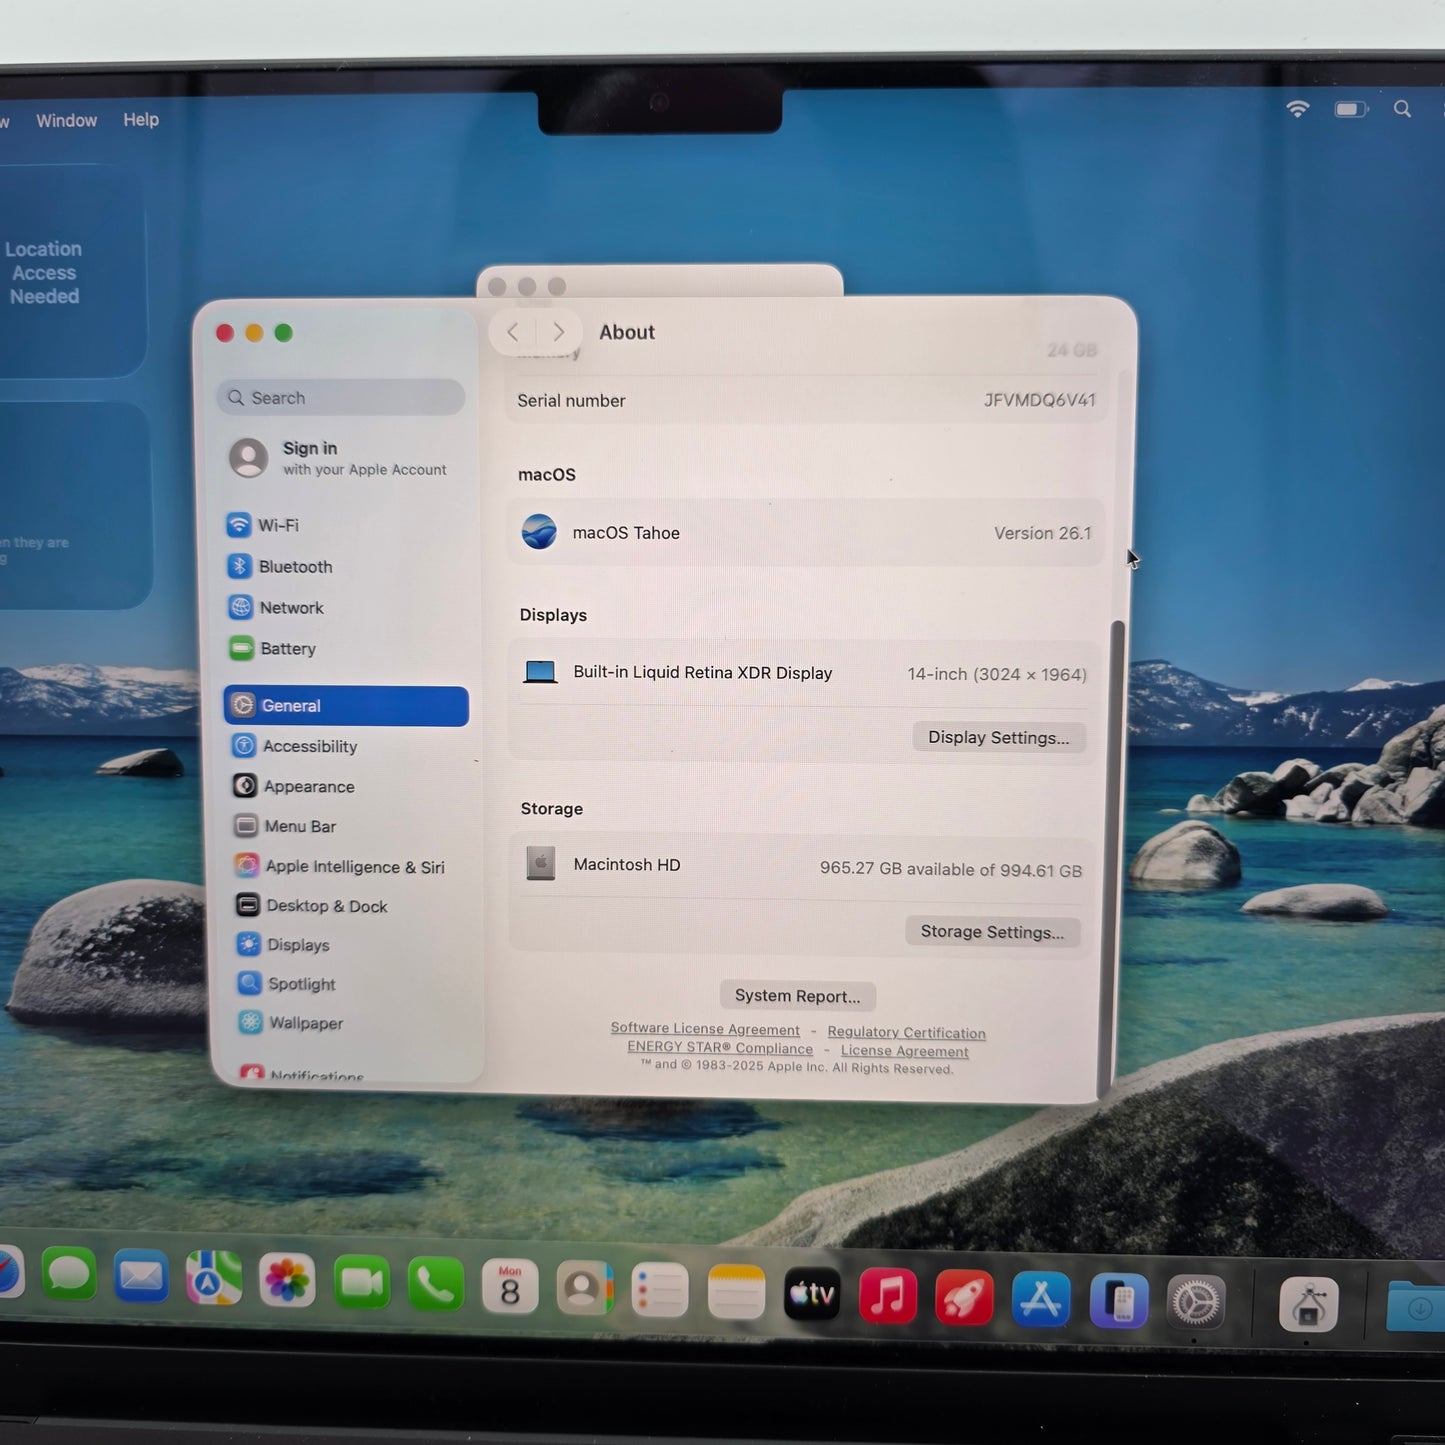Open the Help menu in the menu bar

140,119
